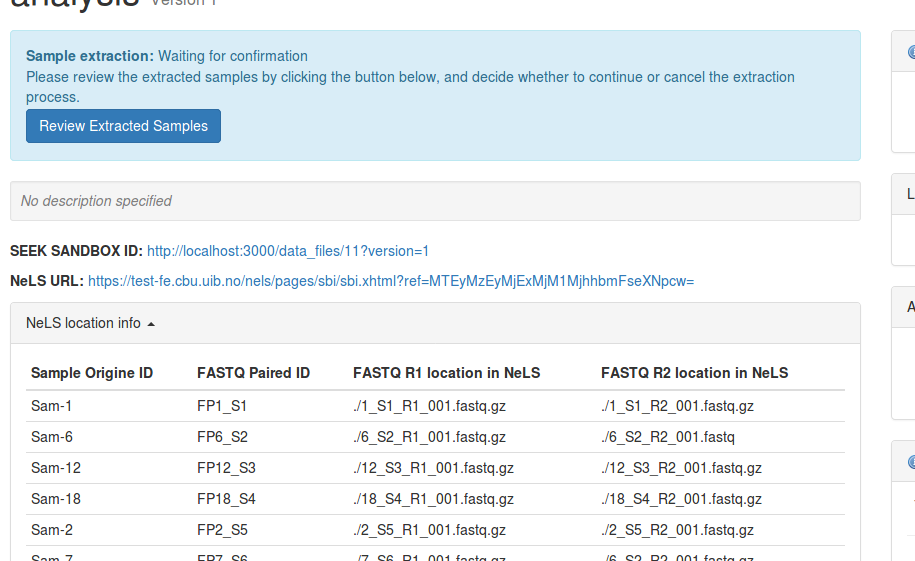Select the Sam-6 sample cell
915x561 pixels.
(x=52, y=437)
